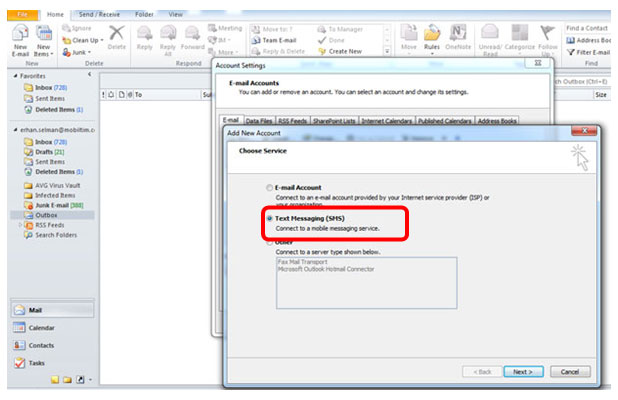Click the Shortcuts icon in navigation bar

click(80, 380)
